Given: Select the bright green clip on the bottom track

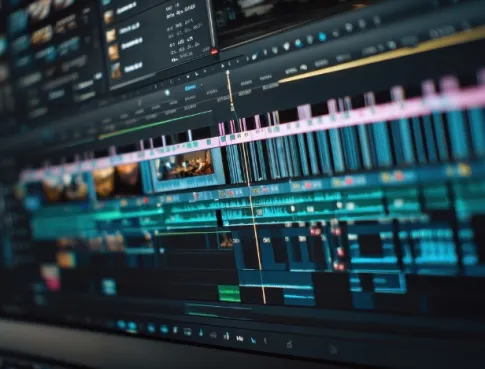Looking at the screenshot, I should coord(229,293).
